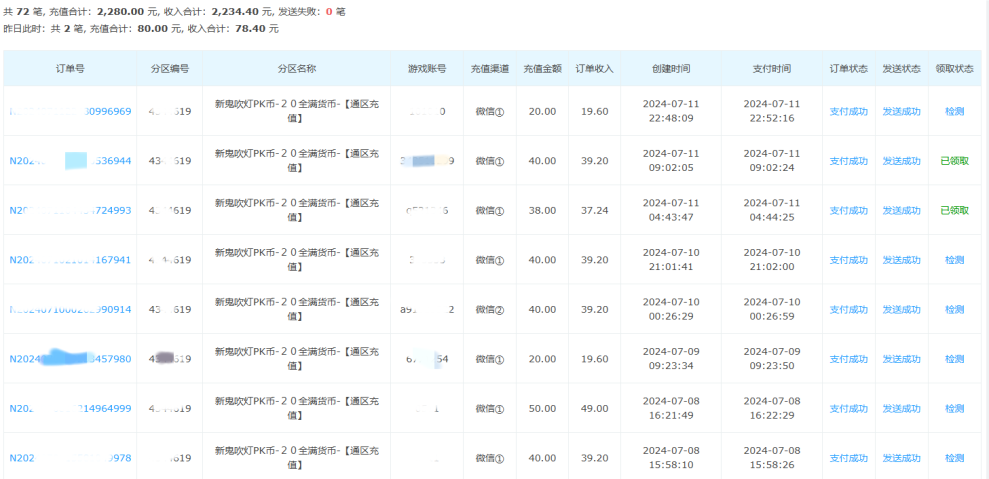Click 发送成功 for the 2024-07-09 09:23:34 order
The image size is (989, 479).
[x=901, y=359]
